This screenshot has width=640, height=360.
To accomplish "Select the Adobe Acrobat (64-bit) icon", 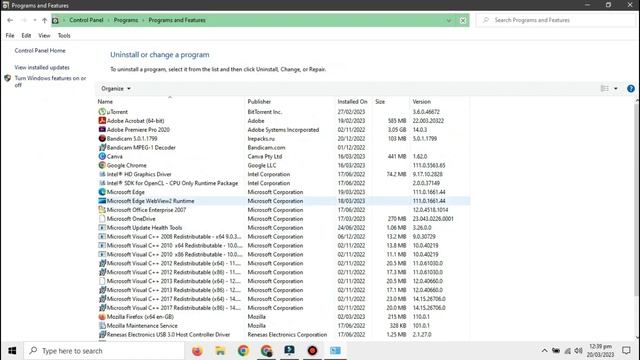I will [102, 120].
